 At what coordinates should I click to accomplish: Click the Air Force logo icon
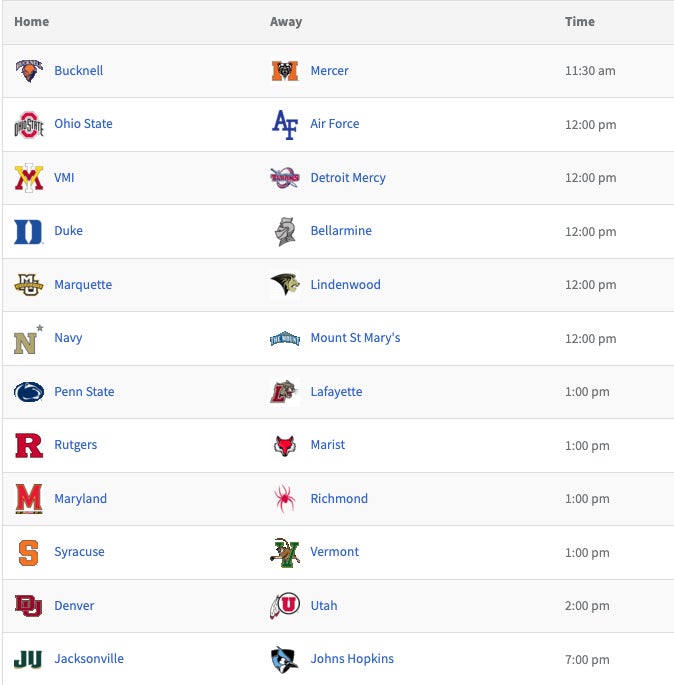point(285,125)
